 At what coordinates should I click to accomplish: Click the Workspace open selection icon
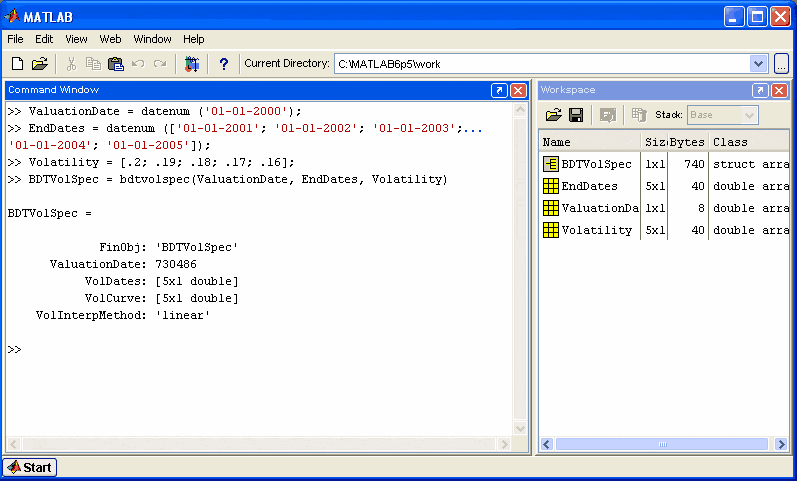point(608,115)
